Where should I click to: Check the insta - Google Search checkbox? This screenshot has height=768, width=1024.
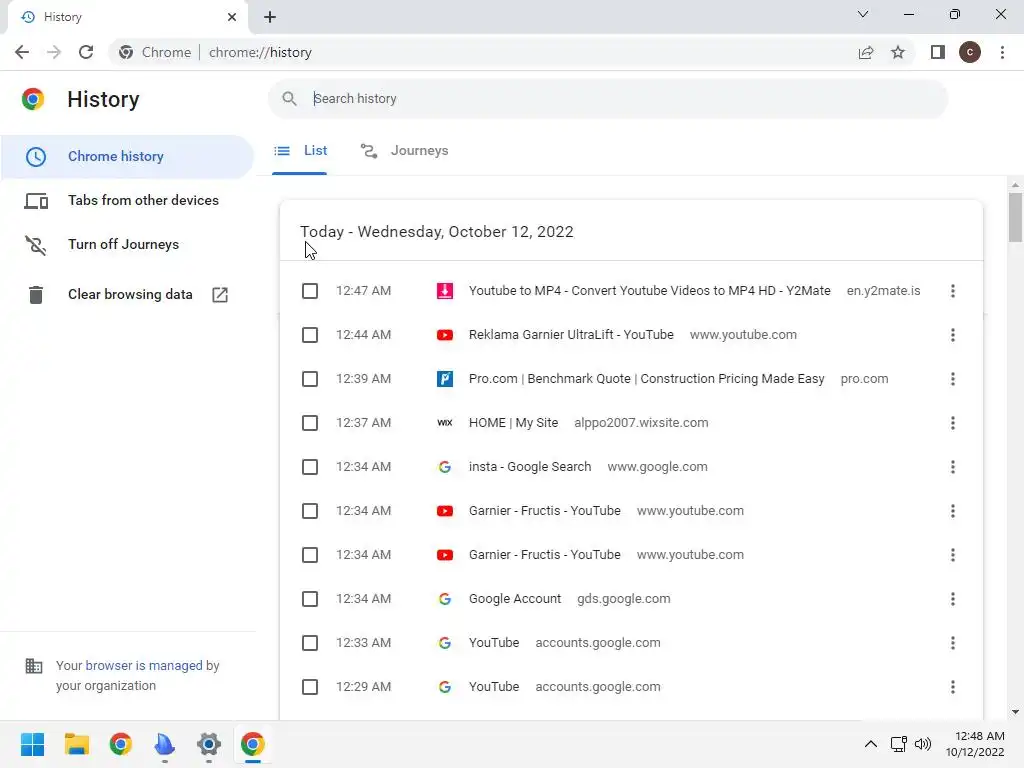(310, 467)
